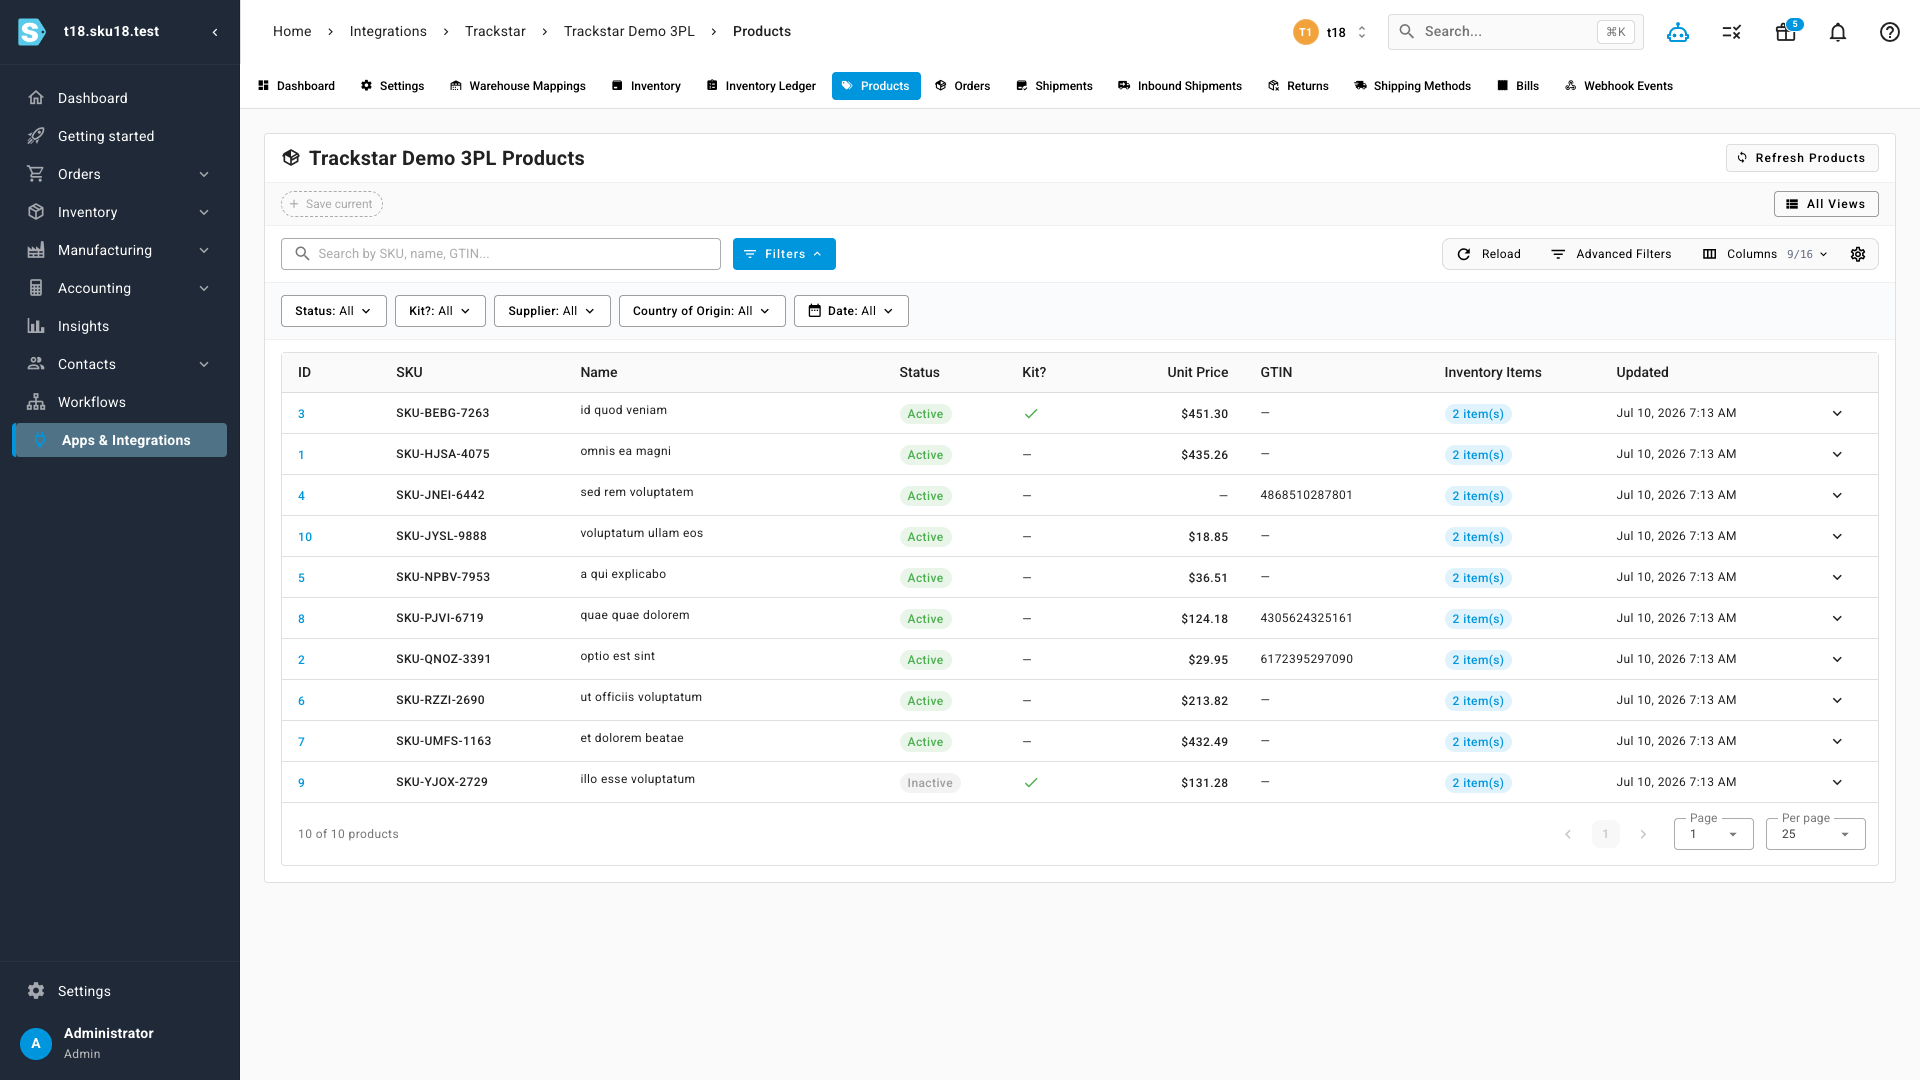Open the Page number dropdown
The width and height of the screenshot is (1920, 1080).
(1713, 834)
